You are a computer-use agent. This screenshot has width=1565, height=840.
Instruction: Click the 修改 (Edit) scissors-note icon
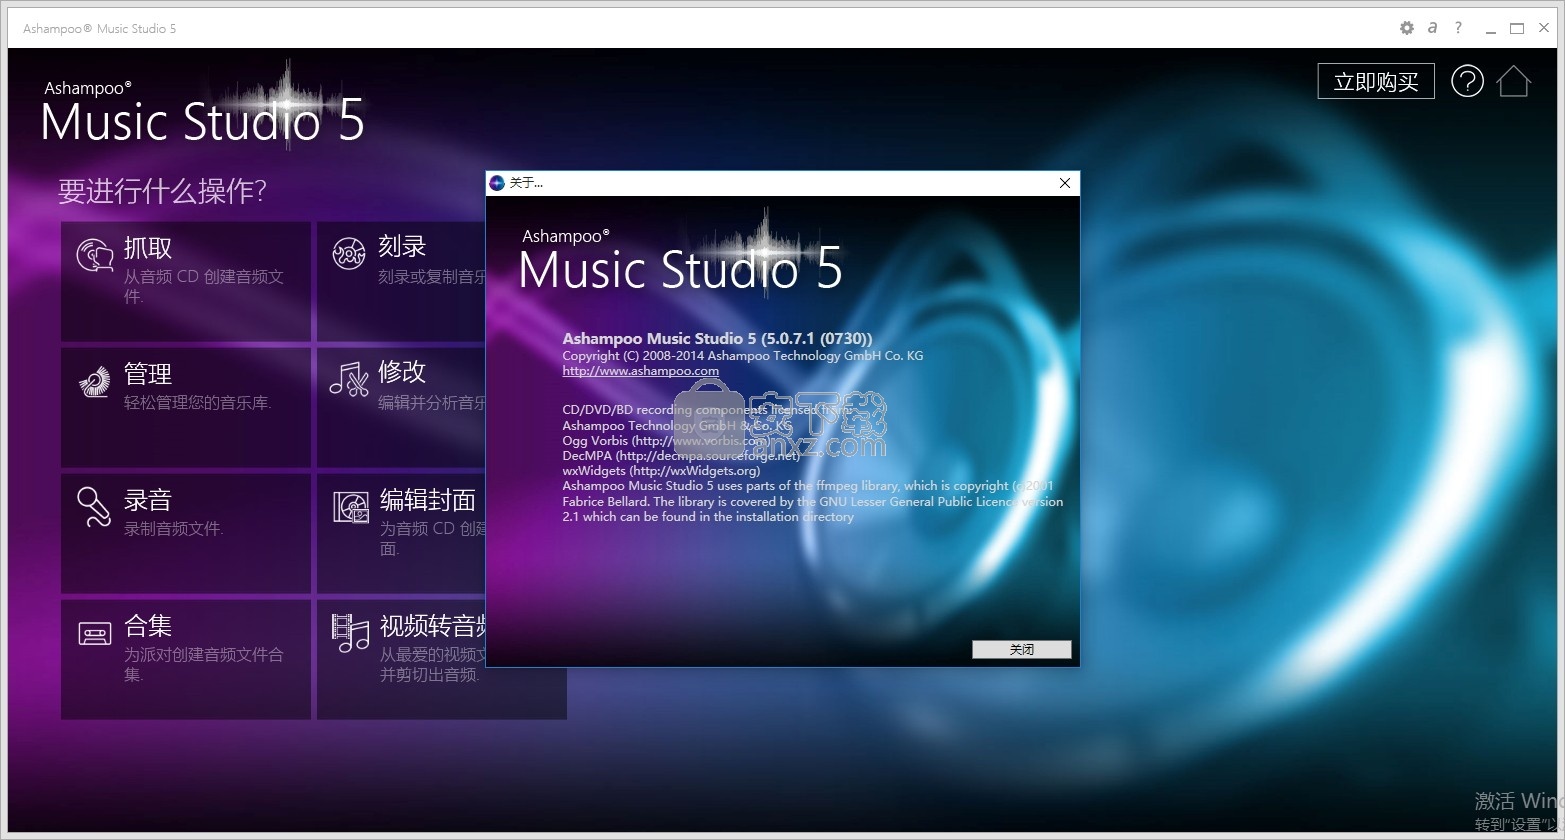pos(349,380)
